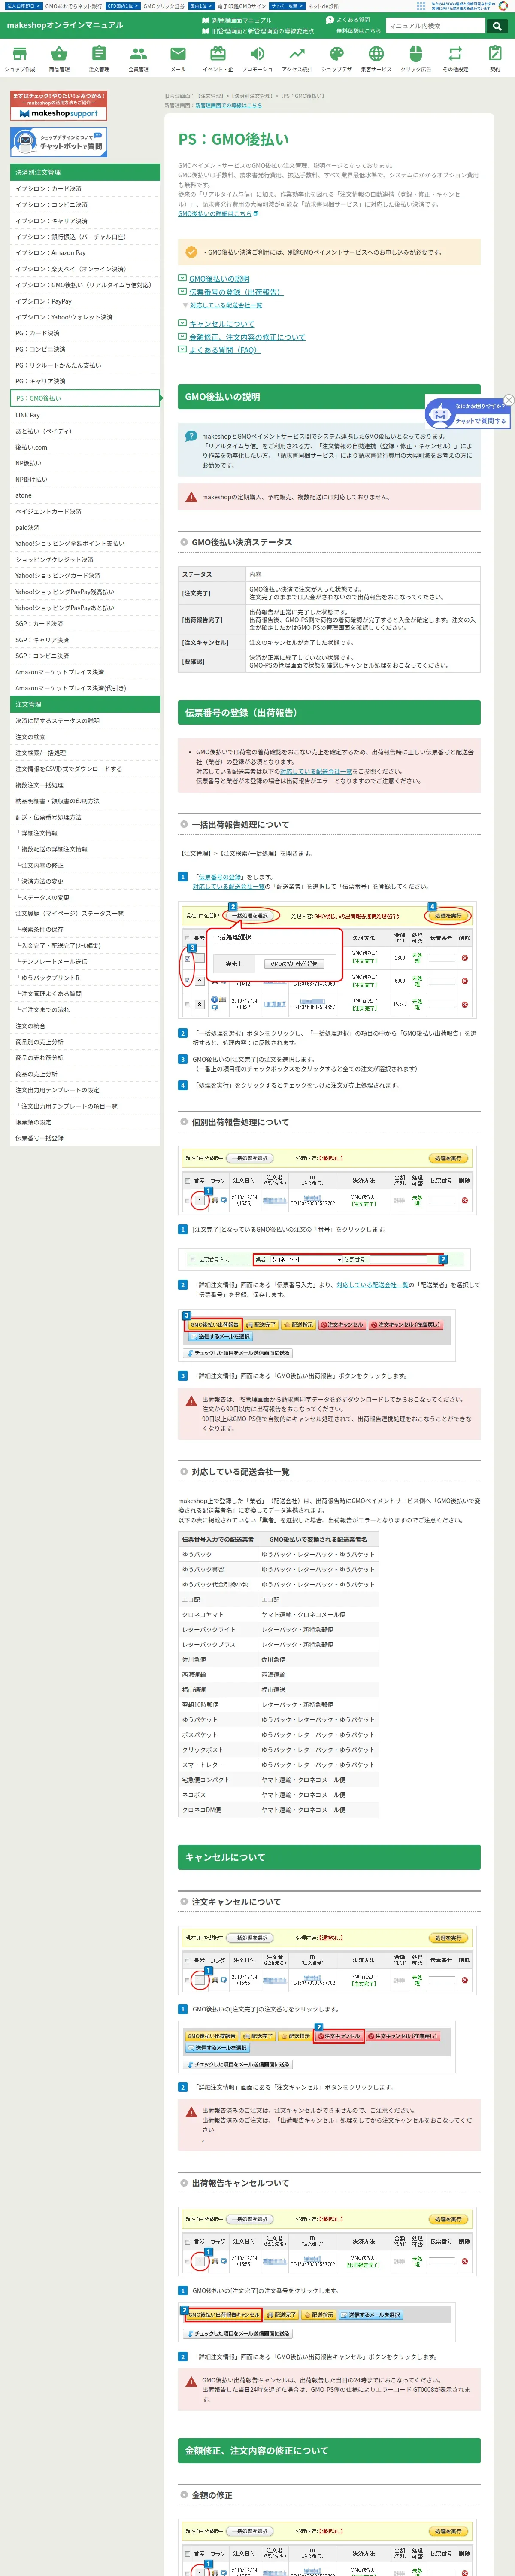Screen dimensions: 515x2576
Task: Select LINE Pay in sidebar
Action: pyautogui.click(x=85, y=415)
